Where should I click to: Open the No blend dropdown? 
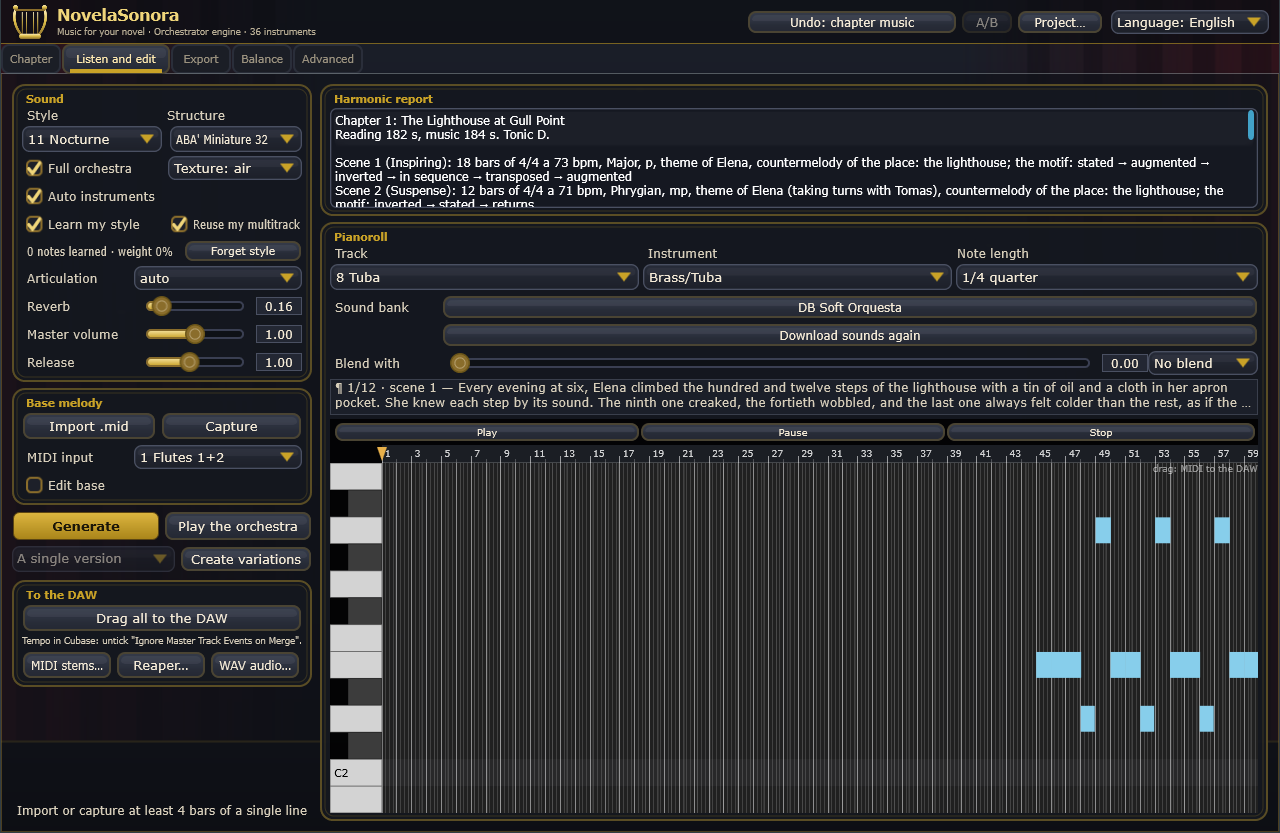tap(1203, 363)
